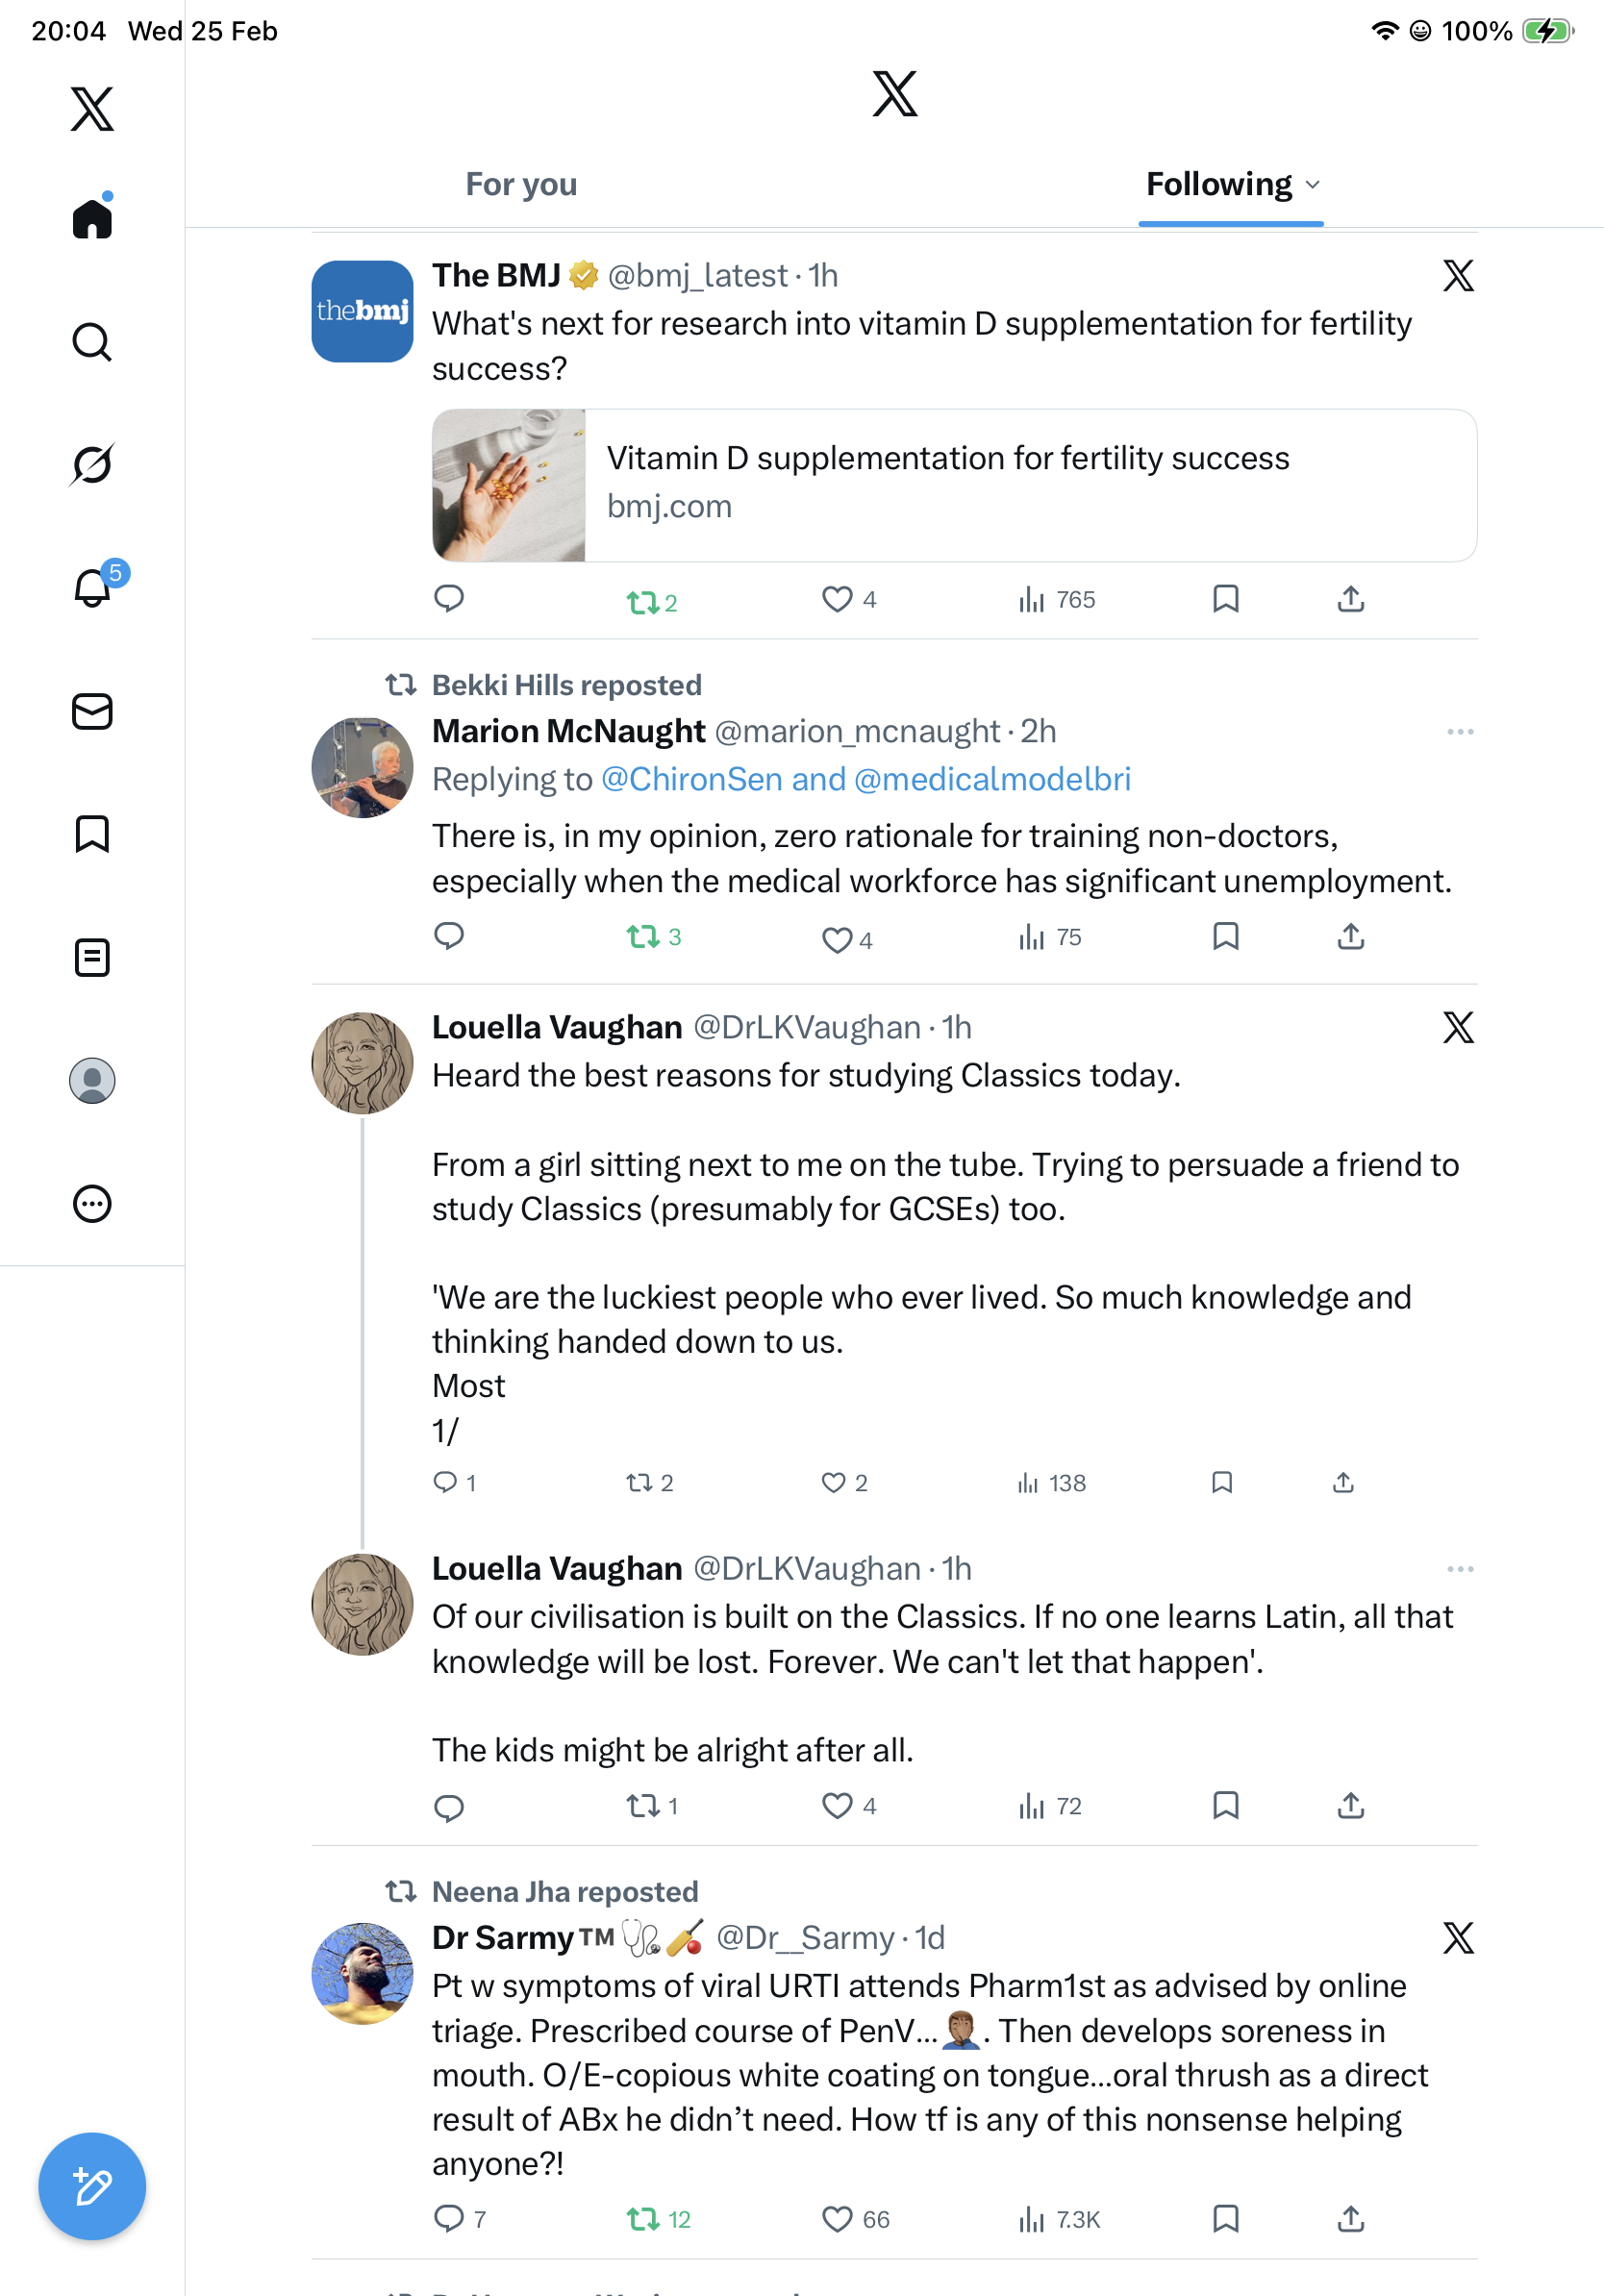Open the Search icon in sidebar
The height and width of the screenshot is (2296, 1604).
[x=92, y=342]
